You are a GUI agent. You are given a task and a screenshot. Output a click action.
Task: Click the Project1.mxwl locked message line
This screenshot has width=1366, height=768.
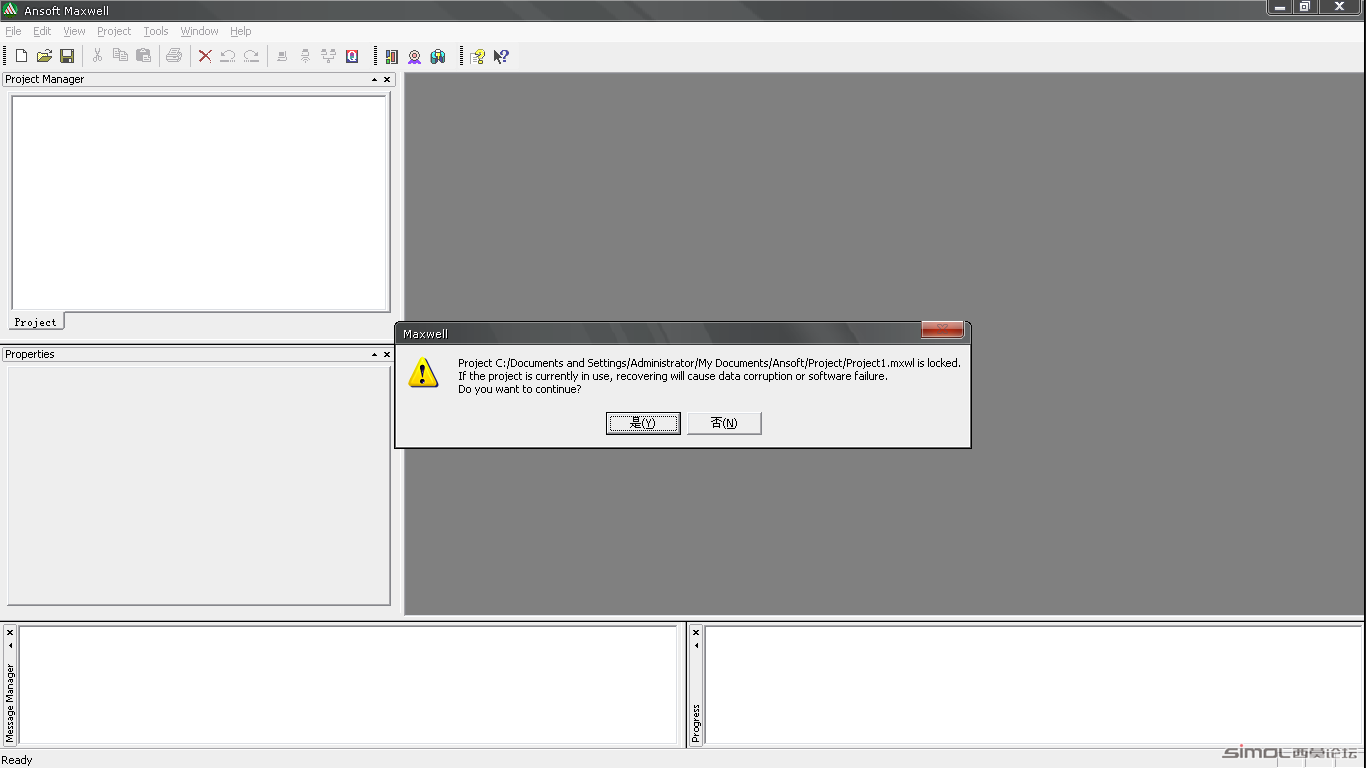pos(709,363)
